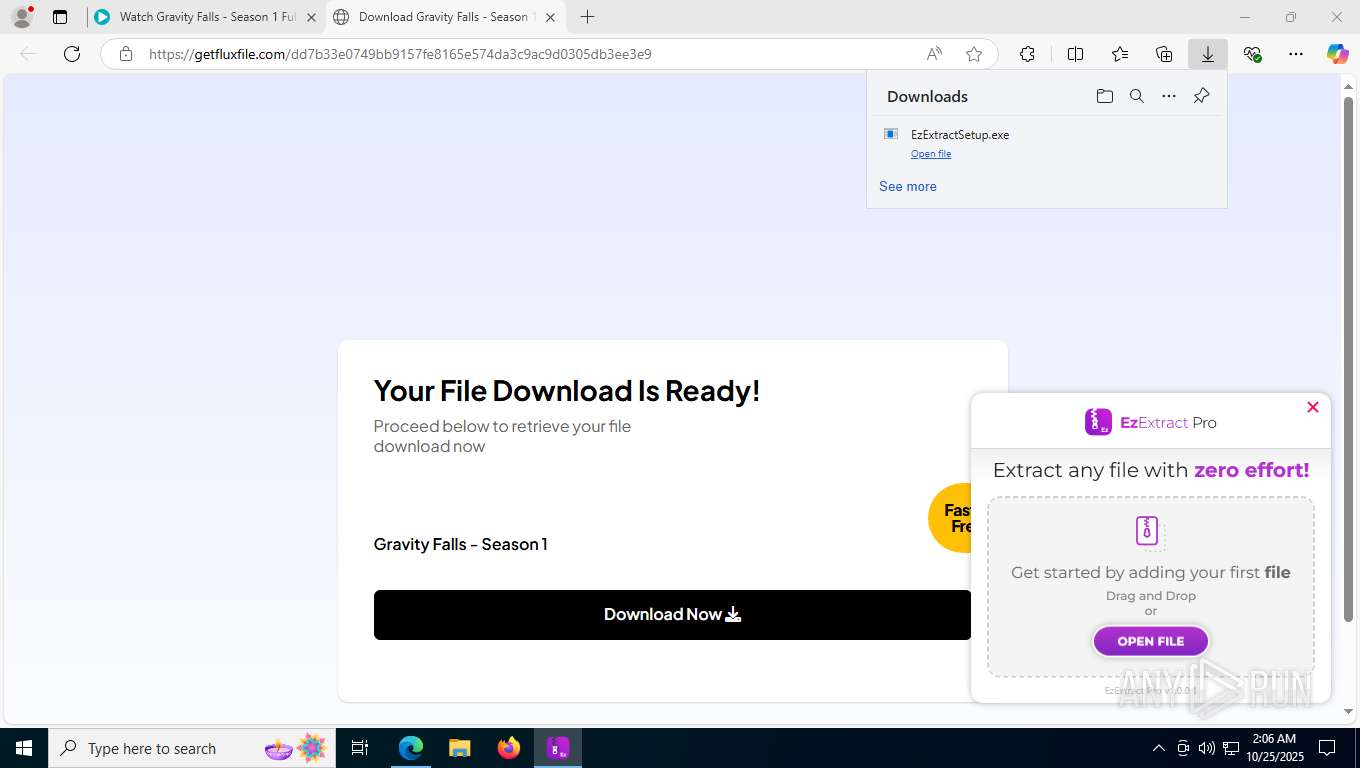Select EzExtractSetup.exe download entry

[x=1046, y=143]
